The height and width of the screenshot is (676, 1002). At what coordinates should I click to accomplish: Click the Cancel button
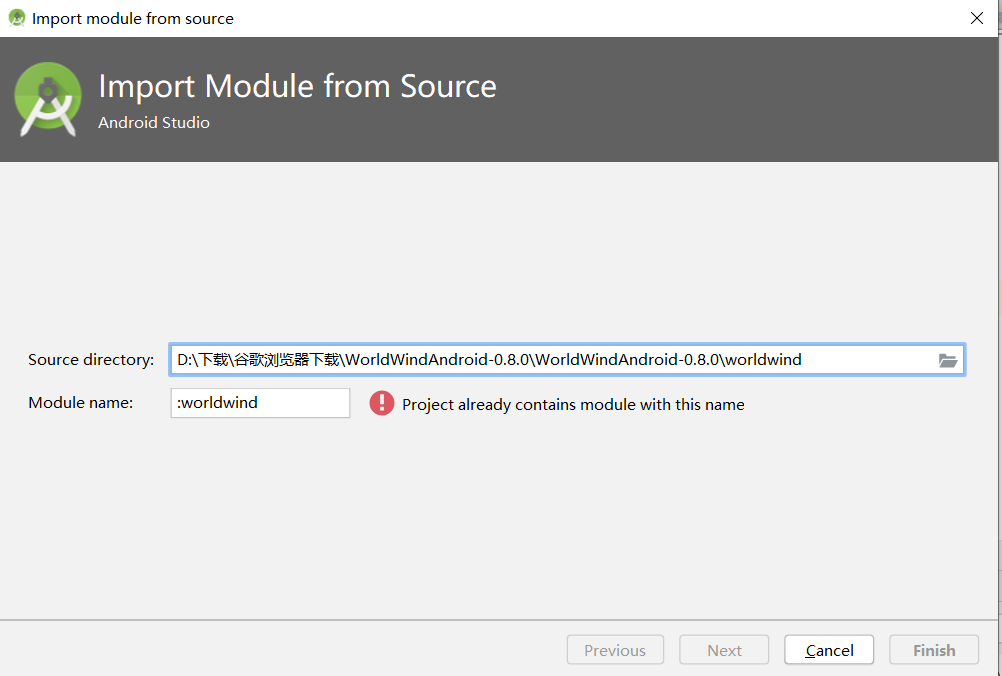(828, 649)
